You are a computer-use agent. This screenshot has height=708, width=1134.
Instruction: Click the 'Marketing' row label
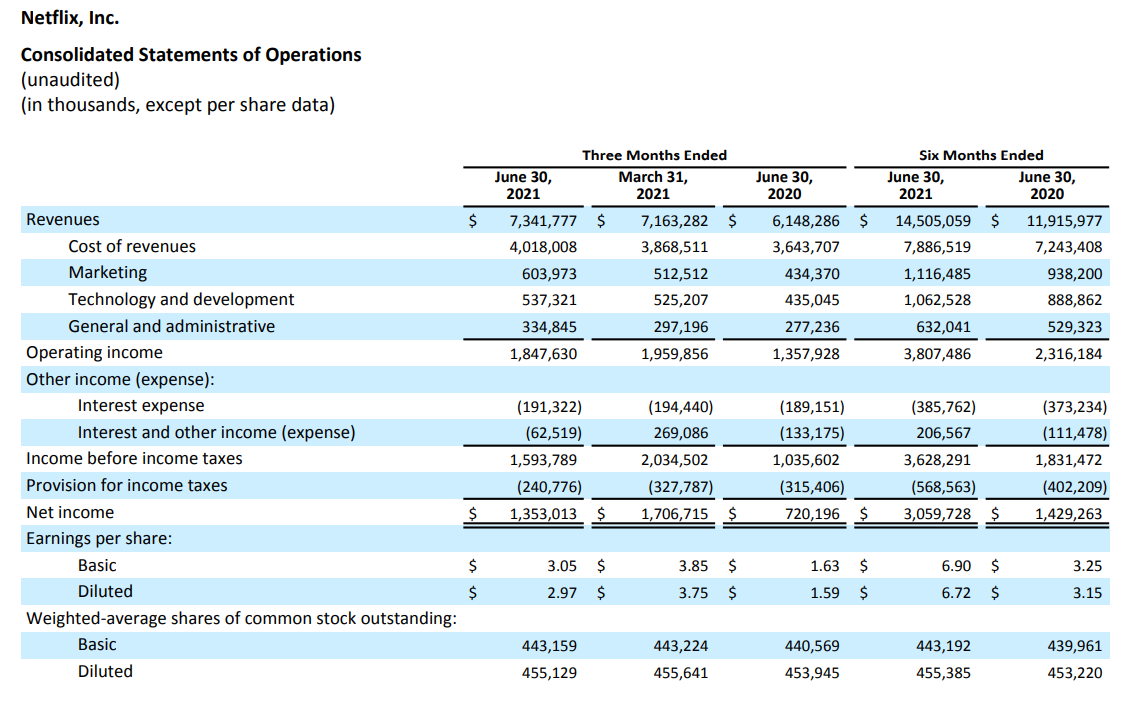tap(108, 273)
